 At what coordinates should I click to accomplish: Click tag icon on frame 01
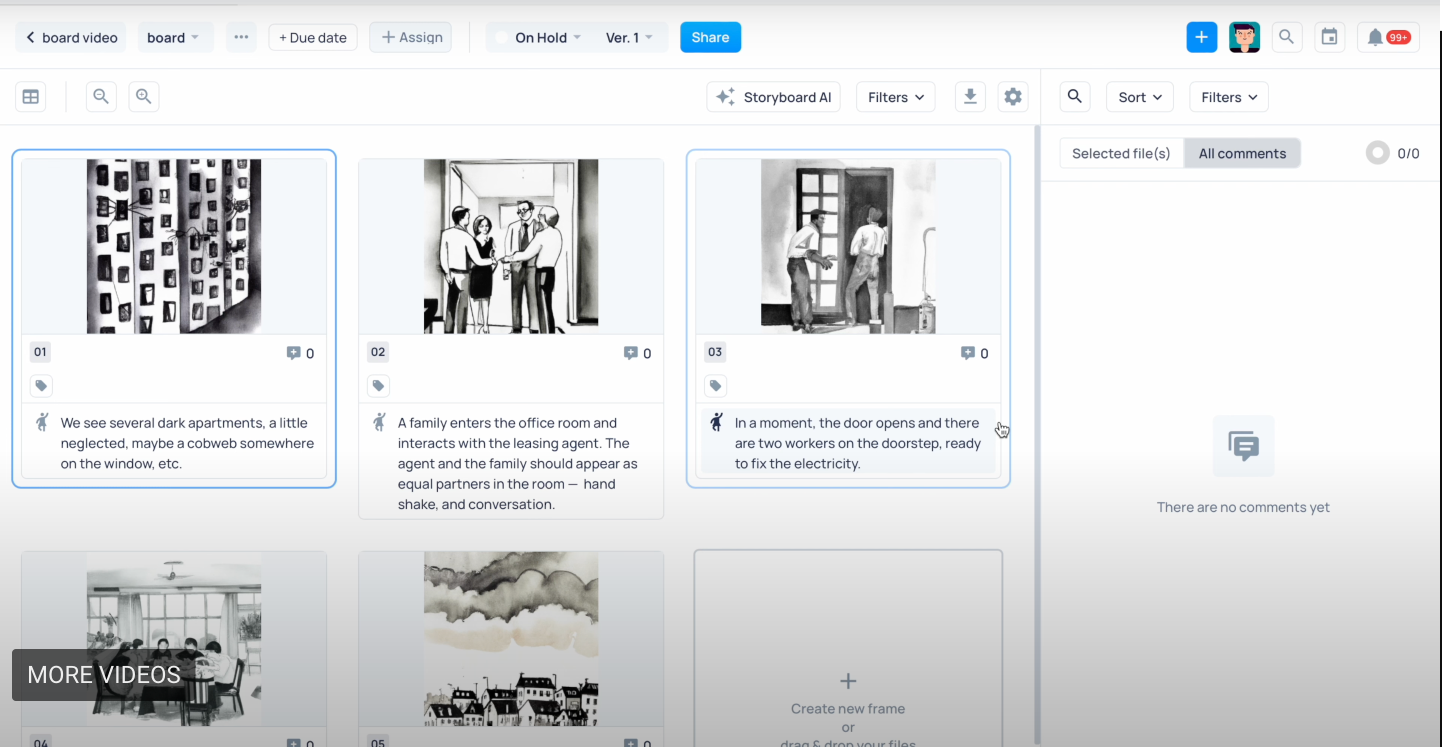pos(40,386)
